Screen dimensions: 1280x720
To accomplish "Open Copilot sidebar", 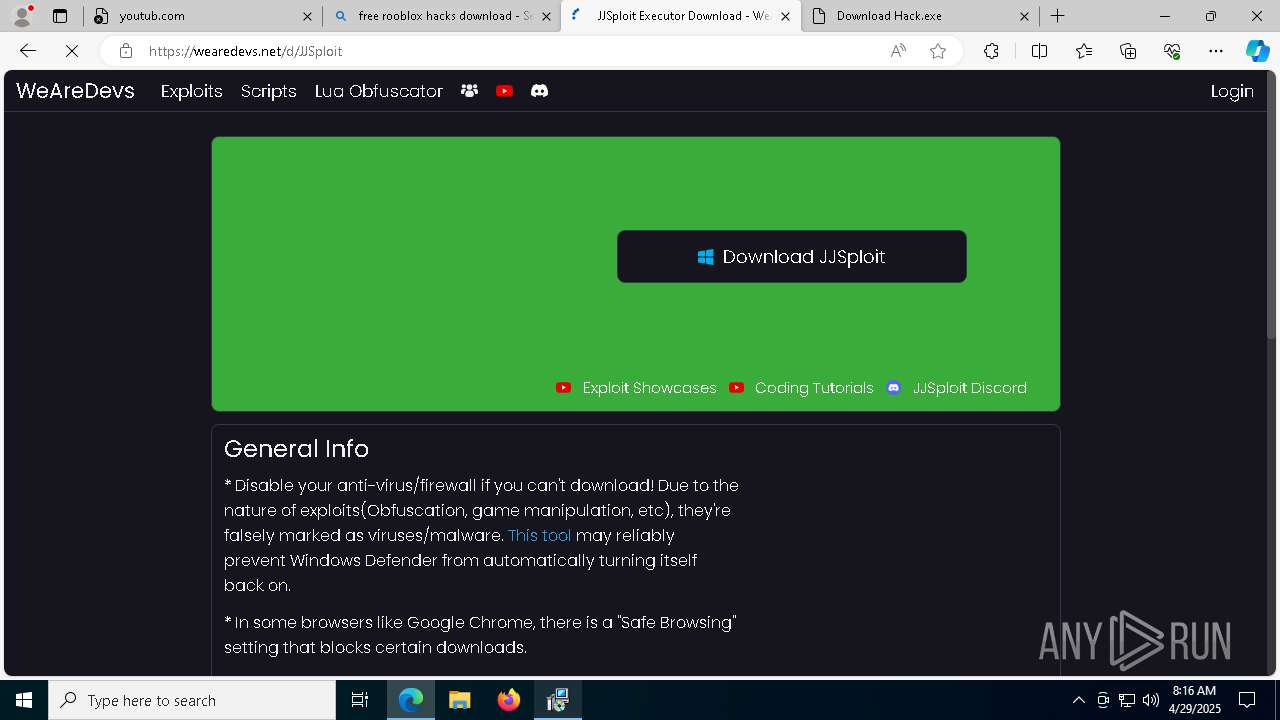I will tap(1258, 51).
